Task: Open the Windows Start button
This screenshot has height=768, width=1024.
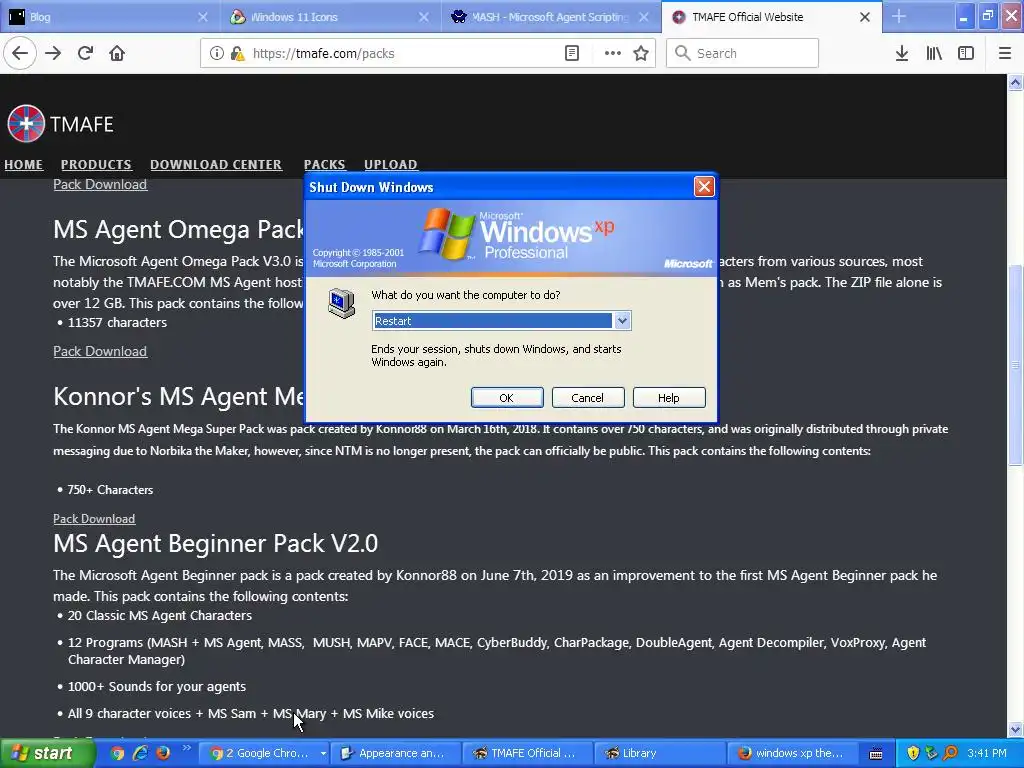Action: 46,753
